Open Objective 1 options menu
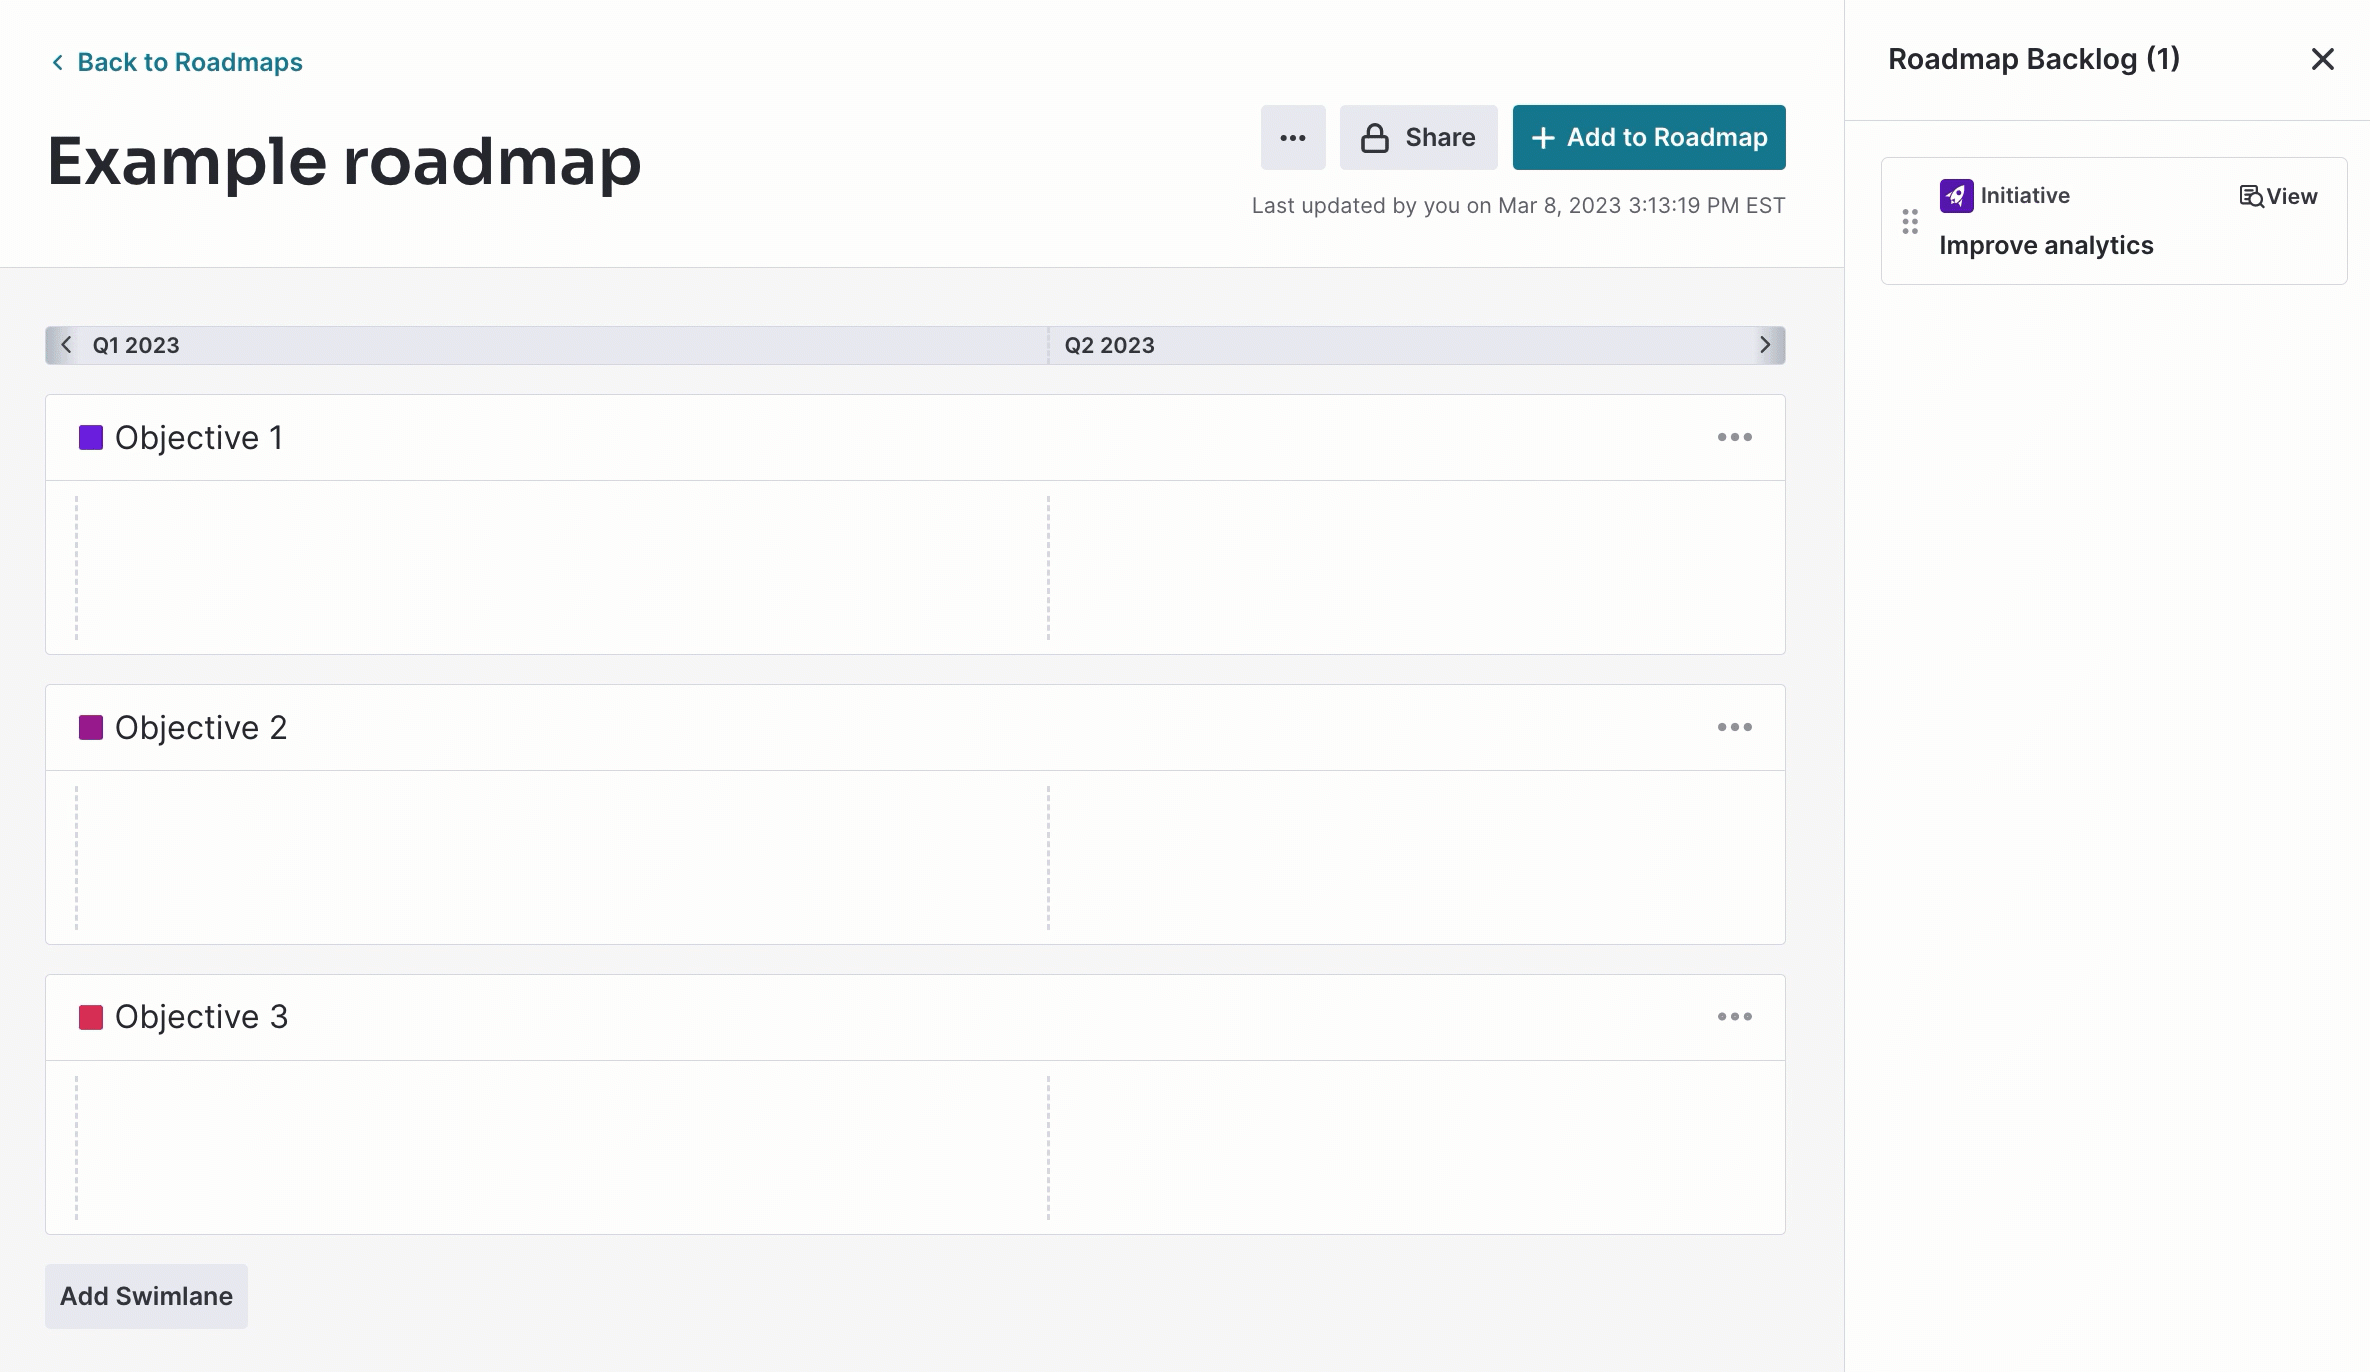This screenshot has height=1372, width=2370. 1735,436
